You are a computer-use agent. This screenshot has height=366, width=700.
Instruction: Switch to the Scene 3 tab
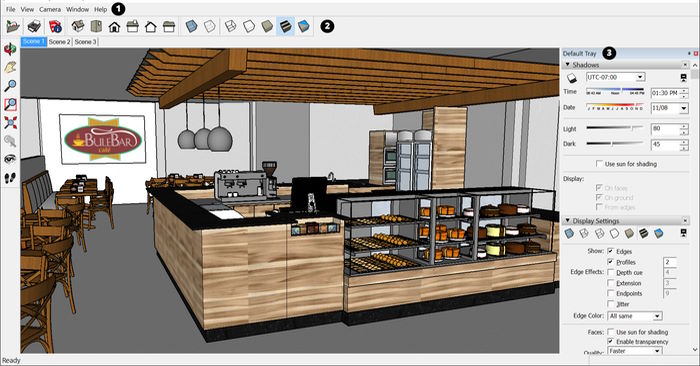pyautogui.click(x=85, y=42)
